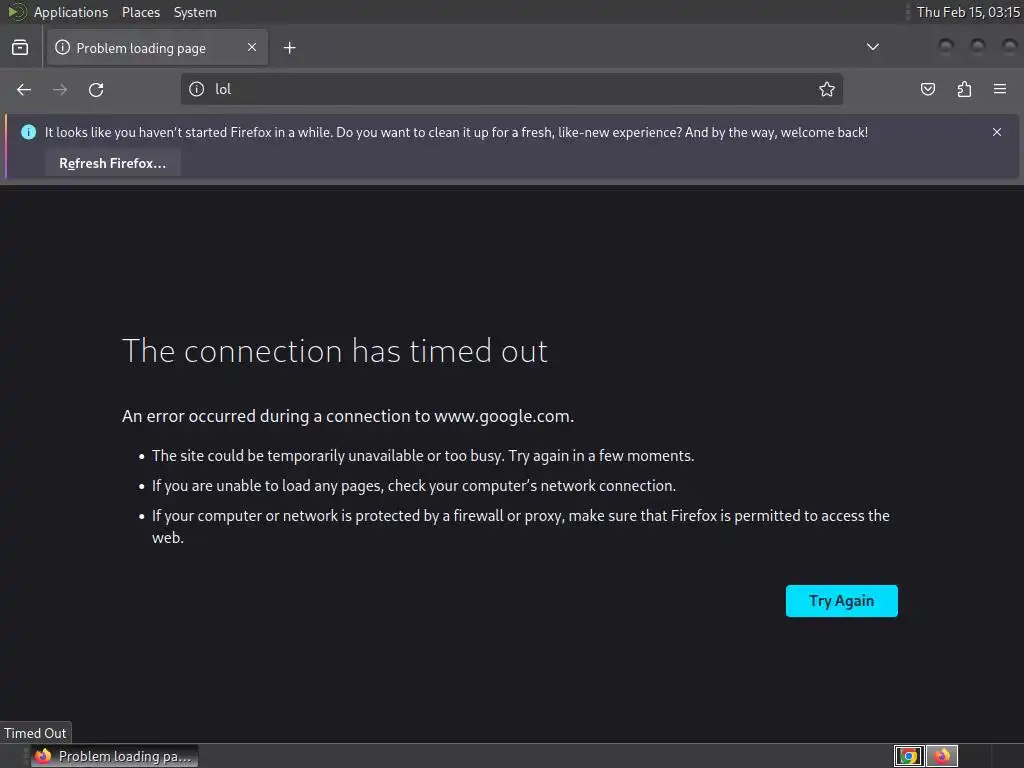Click the site info icon in the address bar

tap(197, 89)
